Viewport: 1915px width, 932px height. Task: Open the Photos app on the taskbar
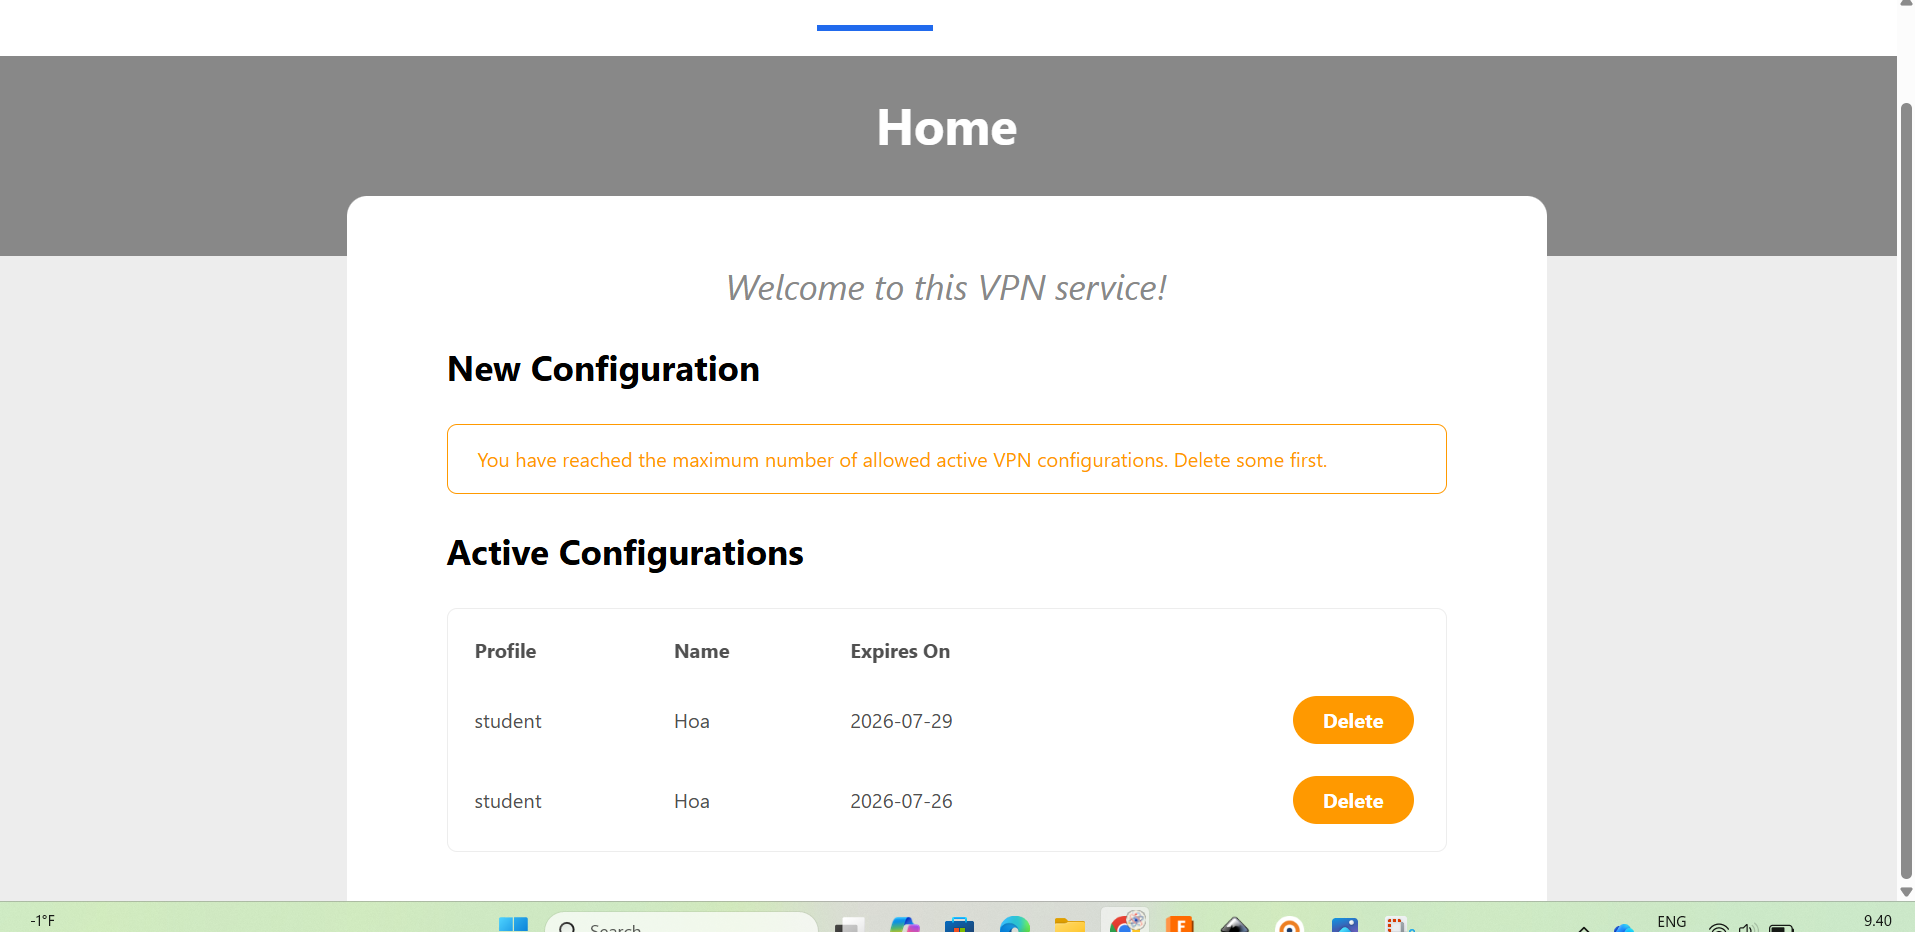(1344, 925)
